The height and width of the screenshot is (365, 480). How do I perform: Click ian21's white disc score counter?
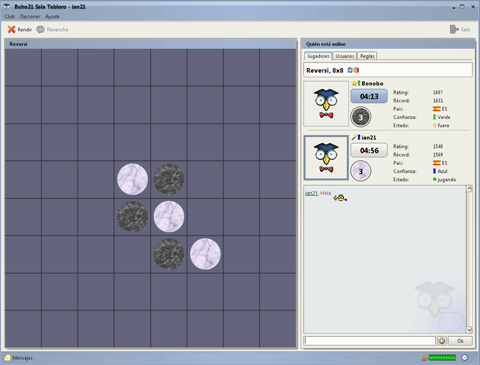click(x=361, y=171)
